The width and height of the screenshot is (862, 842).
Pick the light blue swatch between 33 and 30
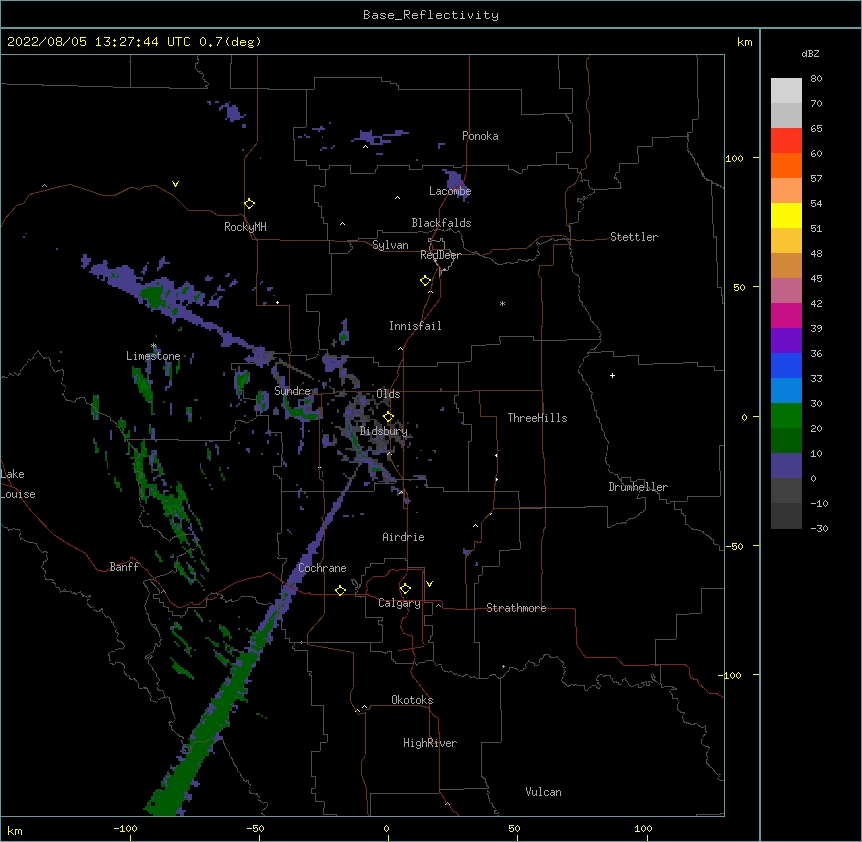coord(786,391)
